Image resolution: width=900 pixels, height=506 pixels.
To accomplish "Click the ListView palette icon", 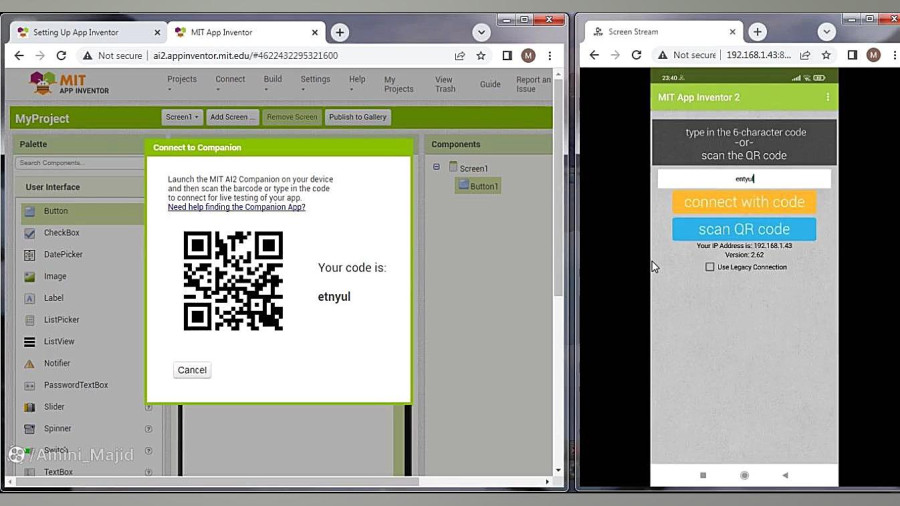I will click(29, 342).
